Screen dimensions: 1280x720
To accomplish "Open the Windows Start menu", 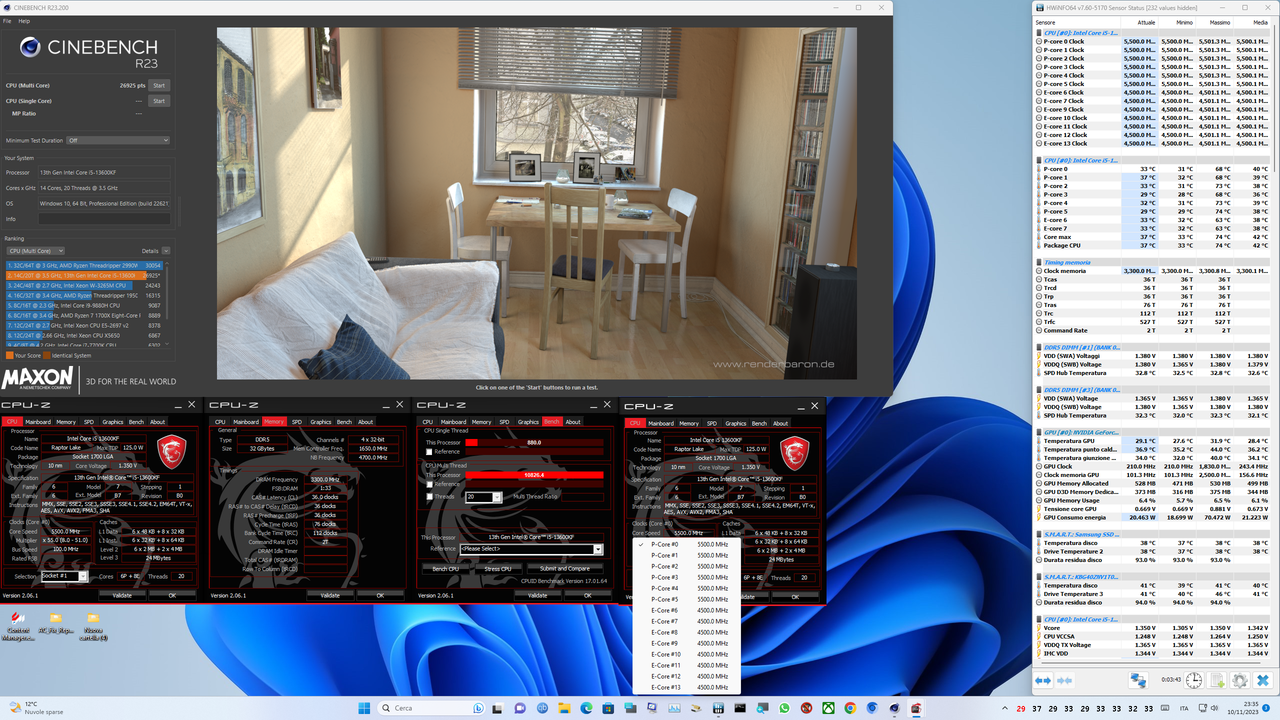I will (364, 707).
